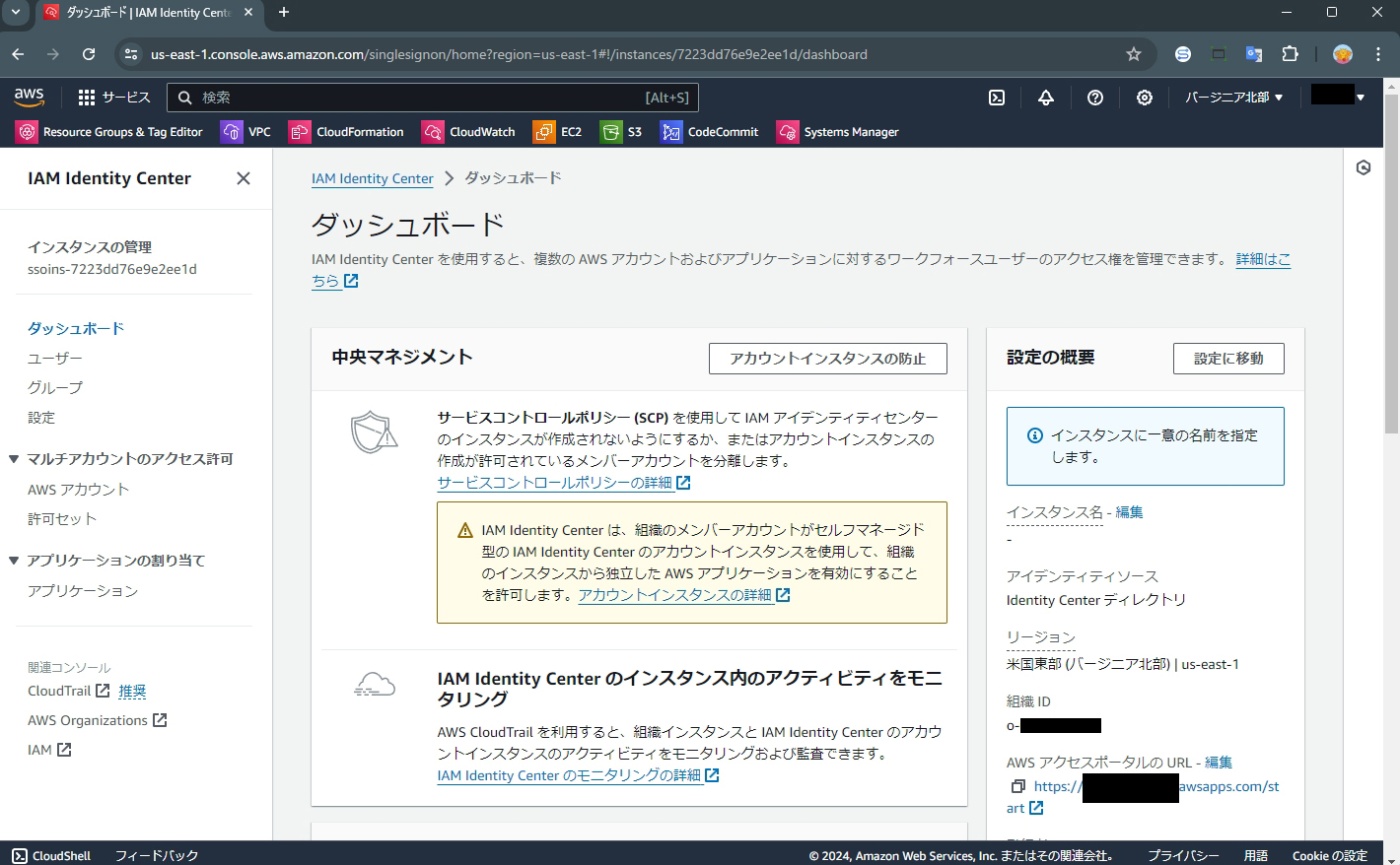Open the AWS Organizations related console link
1400x865 pixels.
pyautogui.click(x=97, y=720)
